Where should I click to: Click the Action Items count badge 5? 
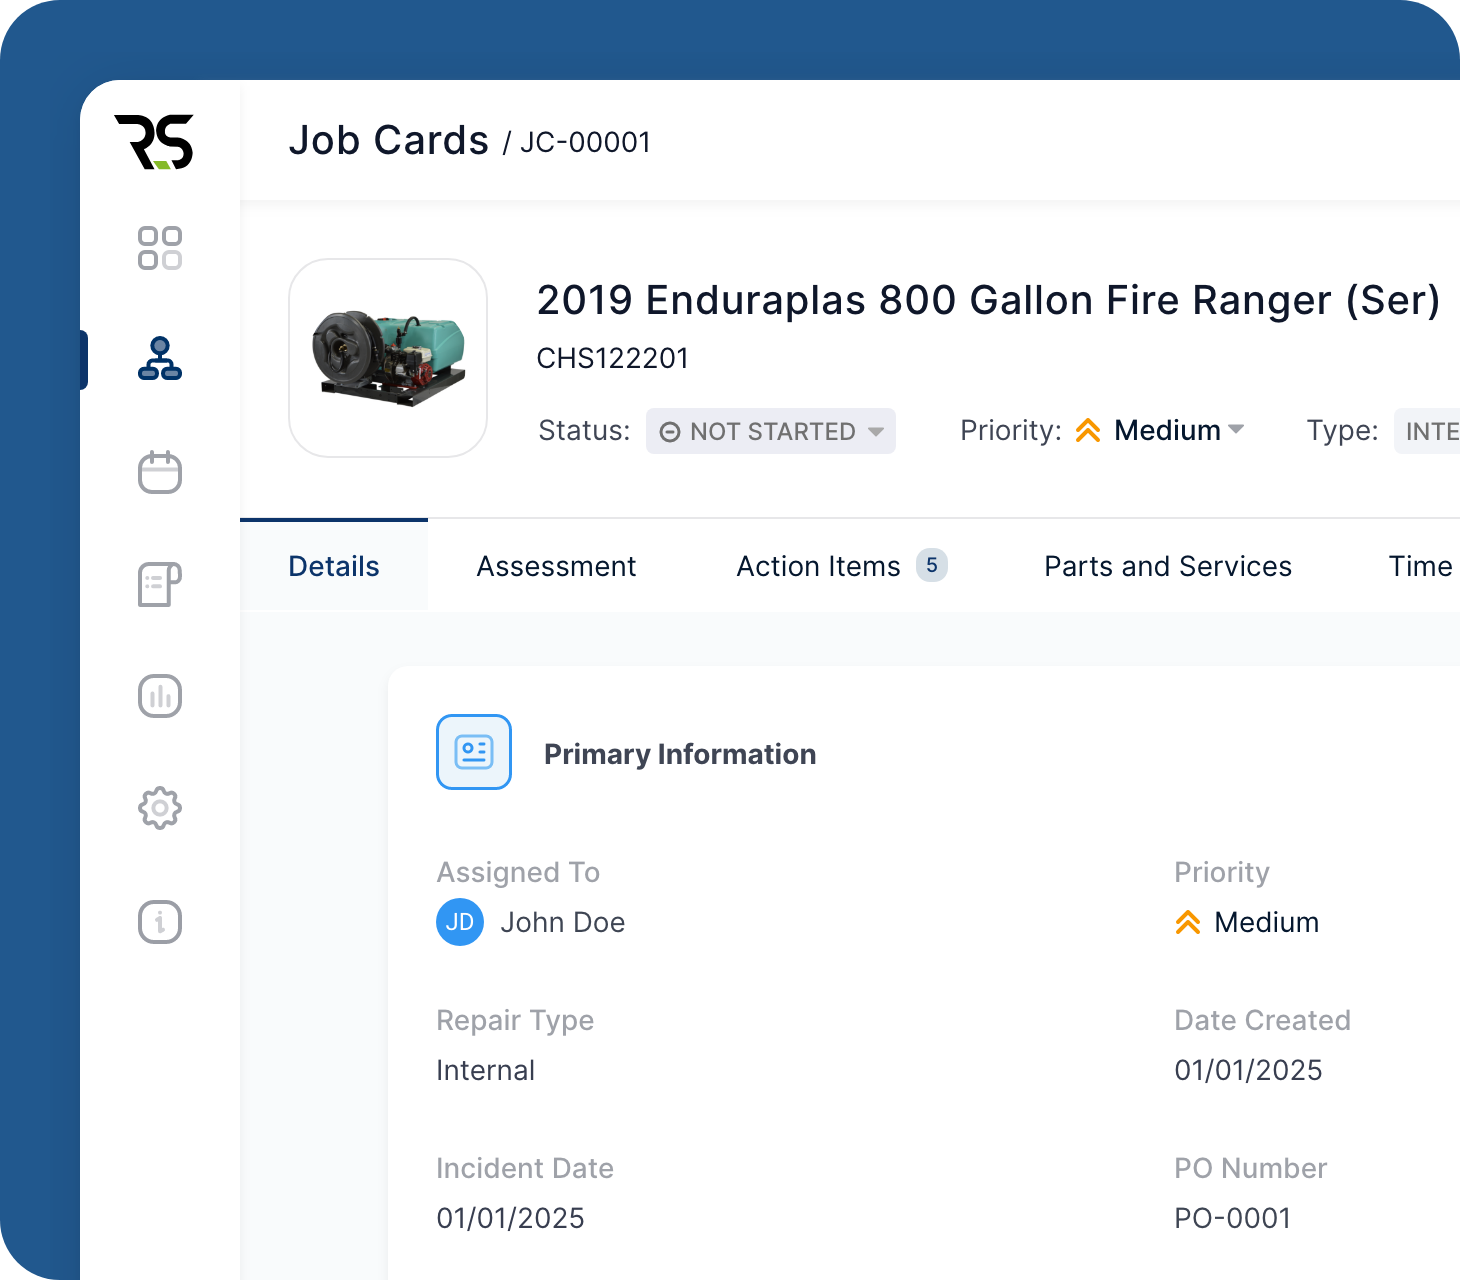pyautogui.click(x=932, y=565)
